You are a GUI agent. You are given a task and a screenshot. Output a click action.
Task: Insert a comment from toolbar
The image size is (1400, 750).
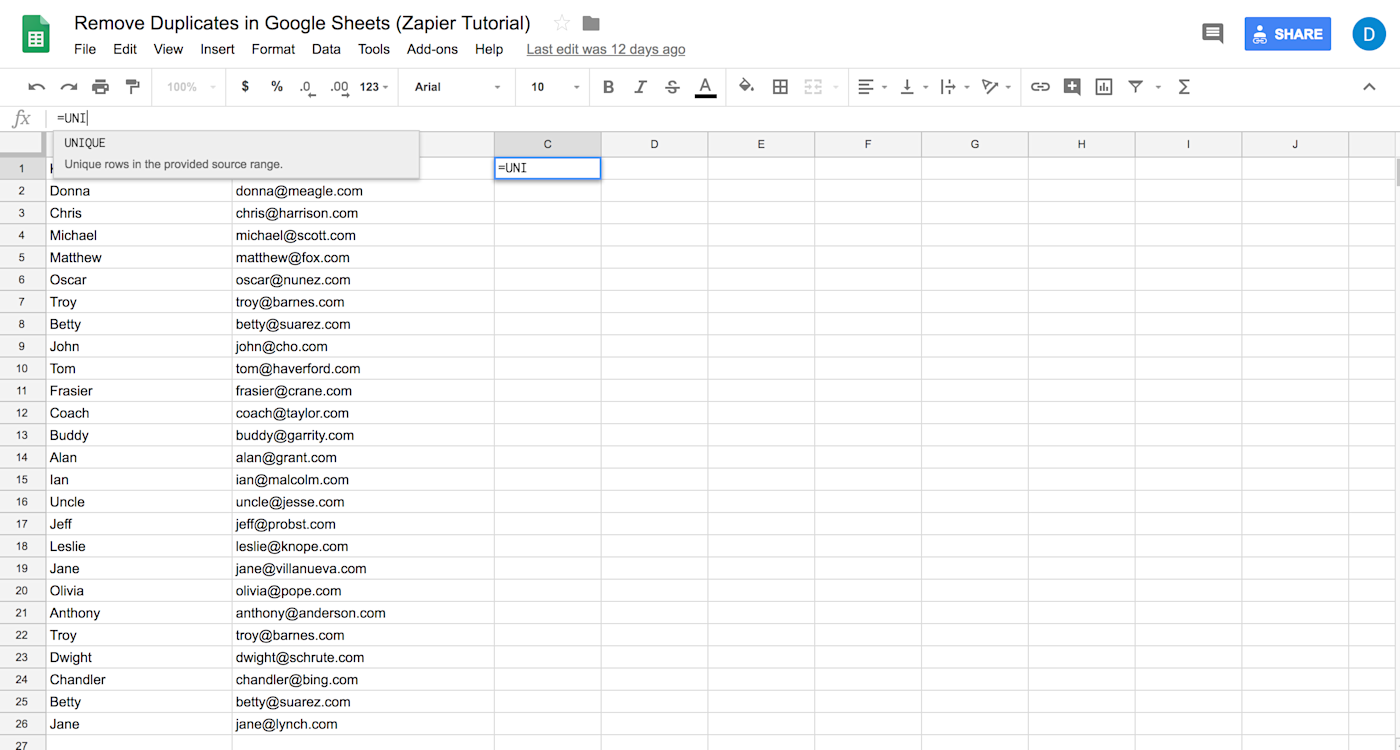[x=1072, y=87]
